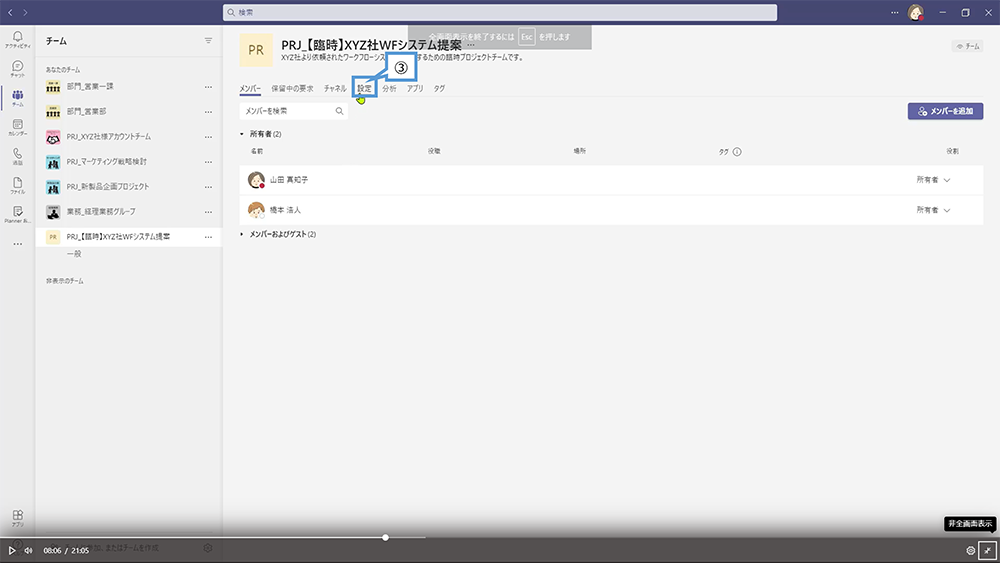This screenshot has height=563, width=1000.
Task: Open more options for 部門_営業部
Action: coord(208,112)
